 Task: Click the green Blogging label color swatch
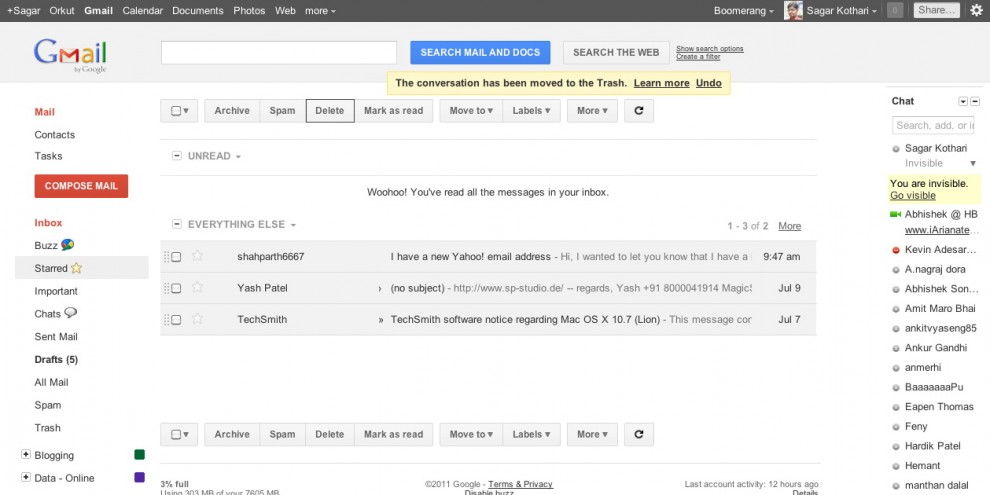(140, 455)
